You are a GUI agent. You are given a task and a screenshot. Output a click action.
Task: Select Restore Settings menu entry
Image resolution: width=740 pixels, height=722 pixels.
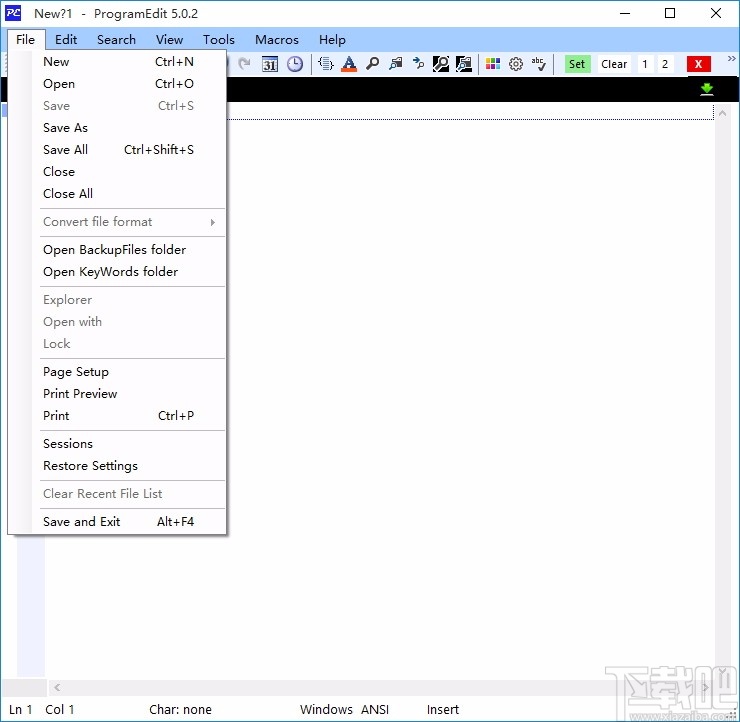tap(117, 466)
